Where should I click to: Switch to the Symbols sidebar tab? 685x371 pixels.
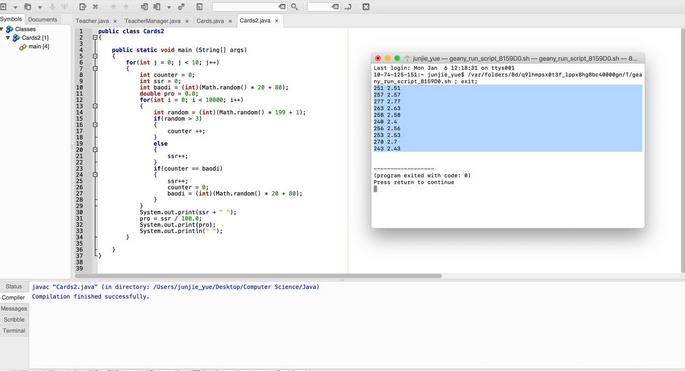[11, 19]
